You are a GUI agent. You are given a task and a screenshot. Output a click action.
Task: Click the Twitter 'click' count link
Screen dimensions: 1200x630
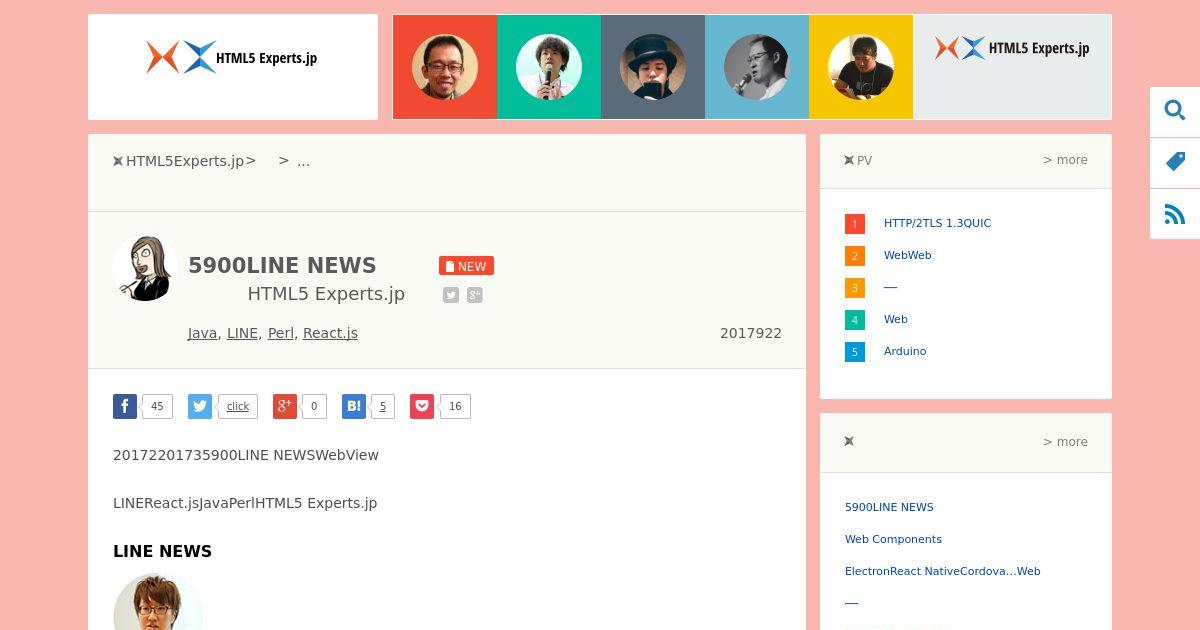pyautogui.click(x=238, y=406)
